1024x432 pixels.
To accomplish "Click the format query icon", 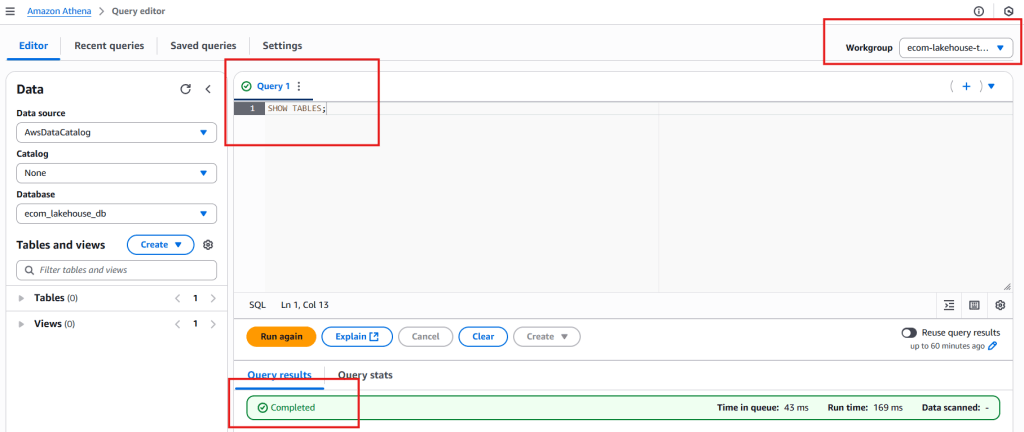I will point(949,305).
